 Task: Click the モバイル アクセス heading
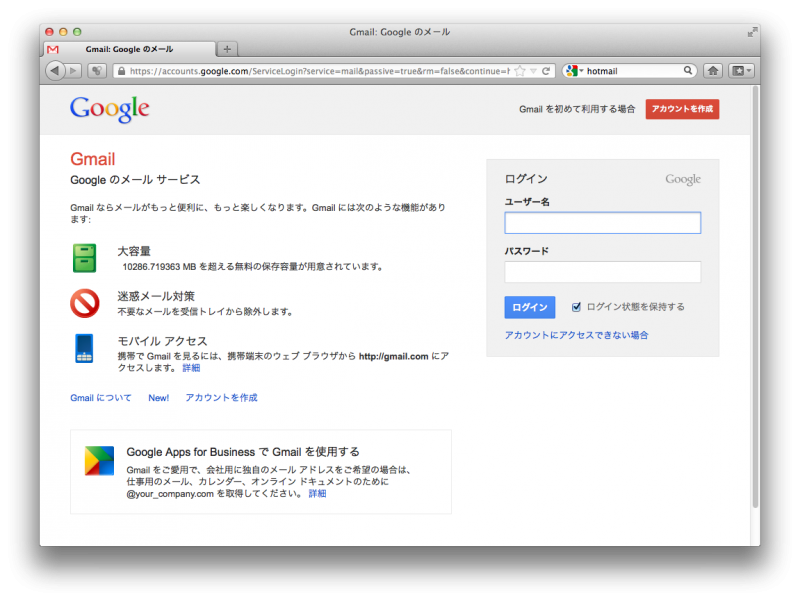(x=162, y=341)
